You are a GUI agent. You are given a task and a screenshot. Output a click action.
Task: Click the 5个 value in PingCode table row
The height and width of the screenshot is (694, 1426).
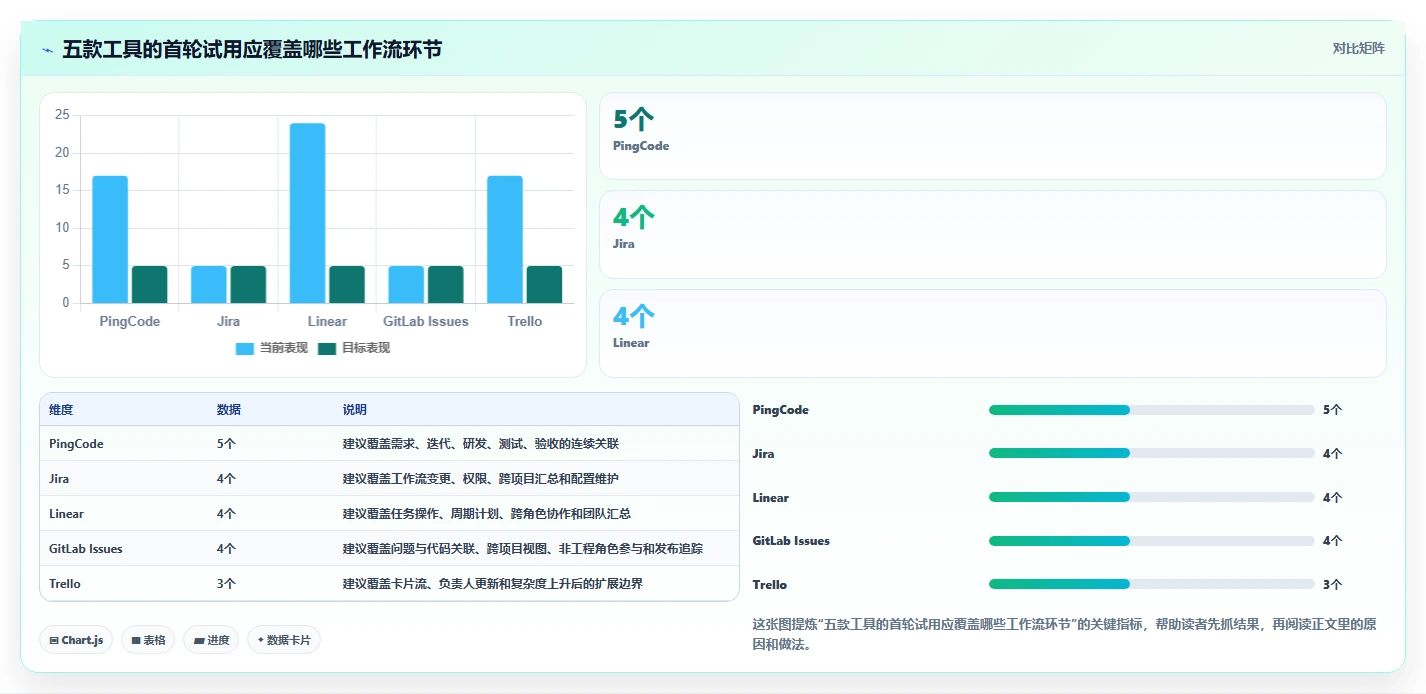coord(226,444)
